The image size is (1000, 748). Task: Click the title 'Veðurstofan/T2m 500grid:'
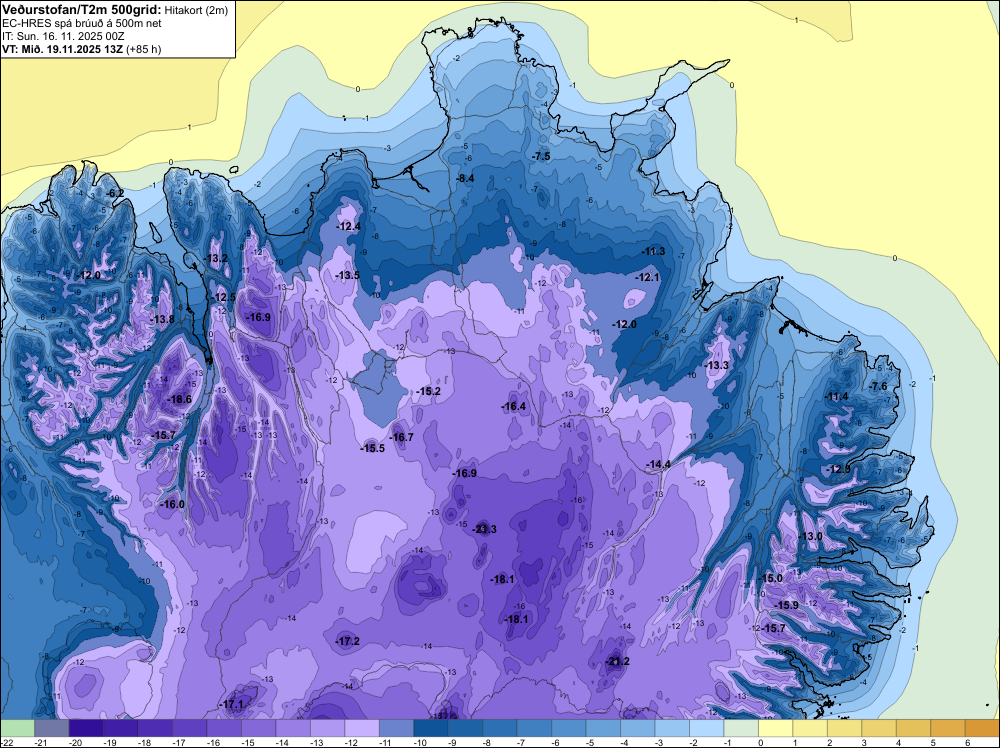(80, 9)
